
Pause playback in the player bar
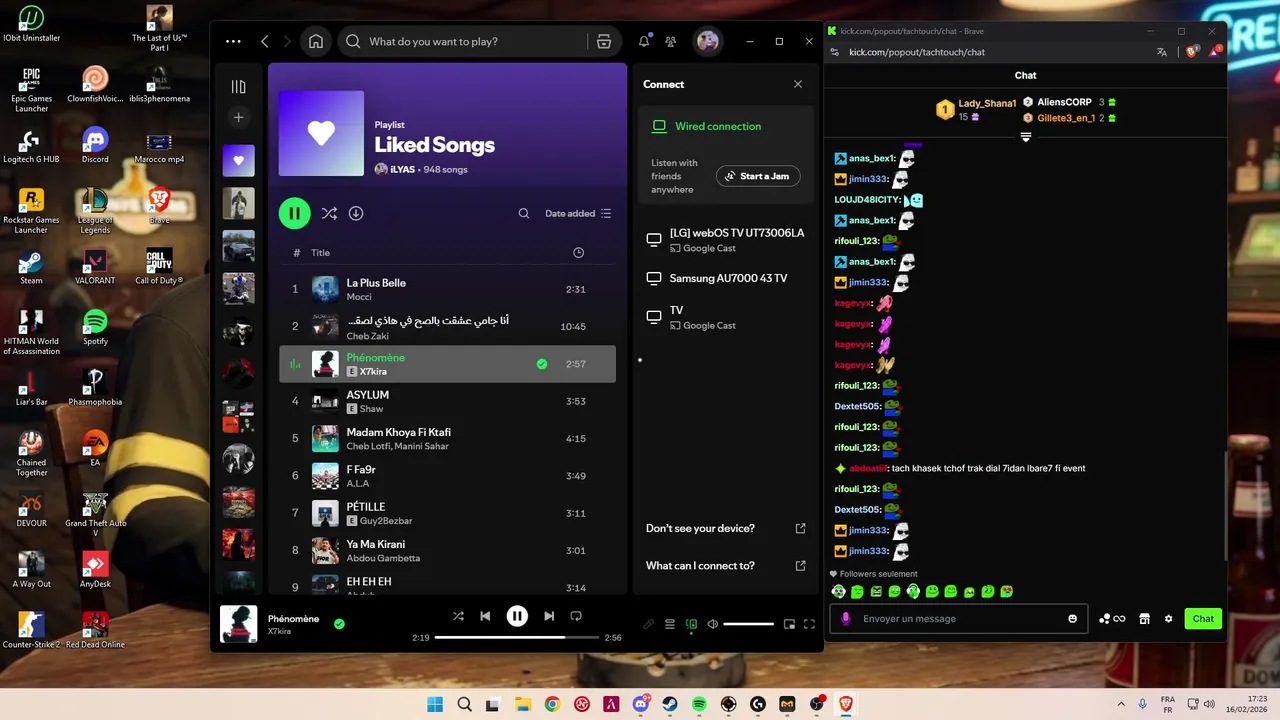[517, 616]
